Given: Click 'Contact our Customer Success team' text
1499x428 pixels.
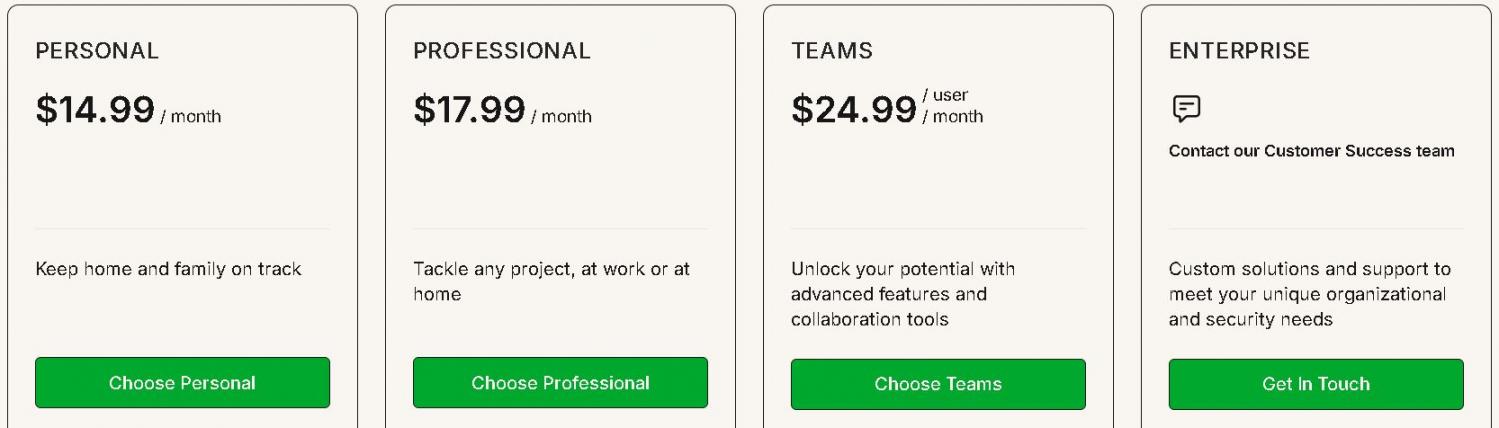Looking at the screenshot, I should click(1311, 151).
